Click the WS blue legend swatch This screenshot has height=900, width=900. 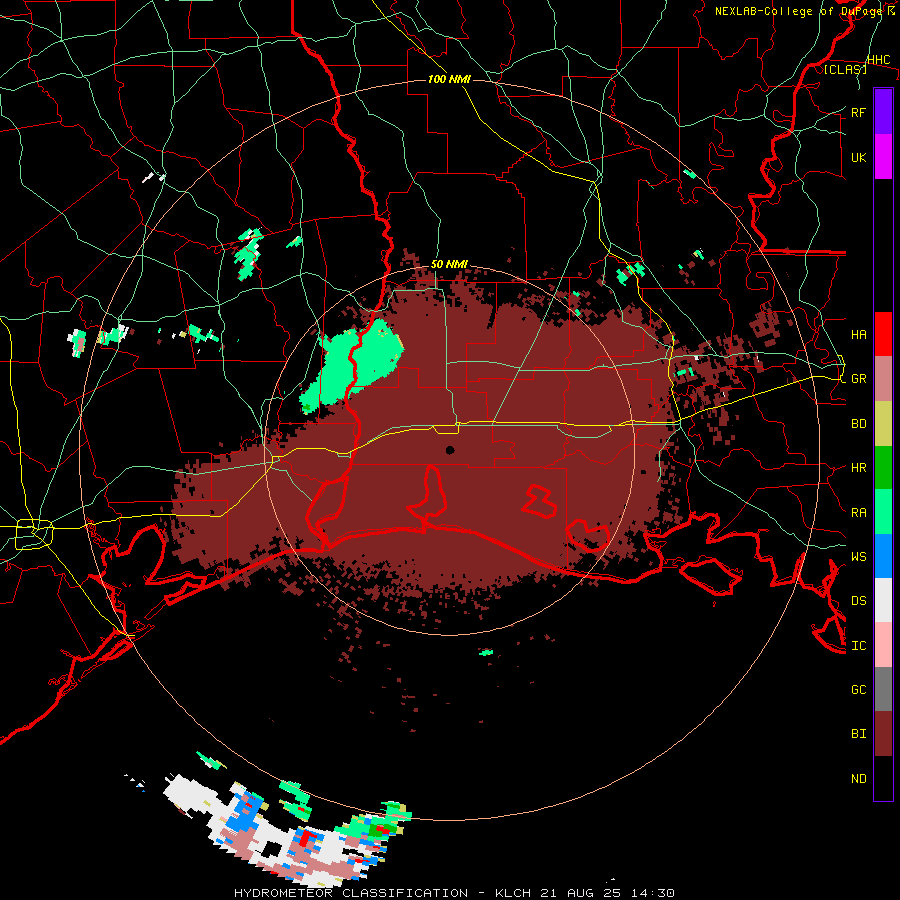click(x=883, y=556)
